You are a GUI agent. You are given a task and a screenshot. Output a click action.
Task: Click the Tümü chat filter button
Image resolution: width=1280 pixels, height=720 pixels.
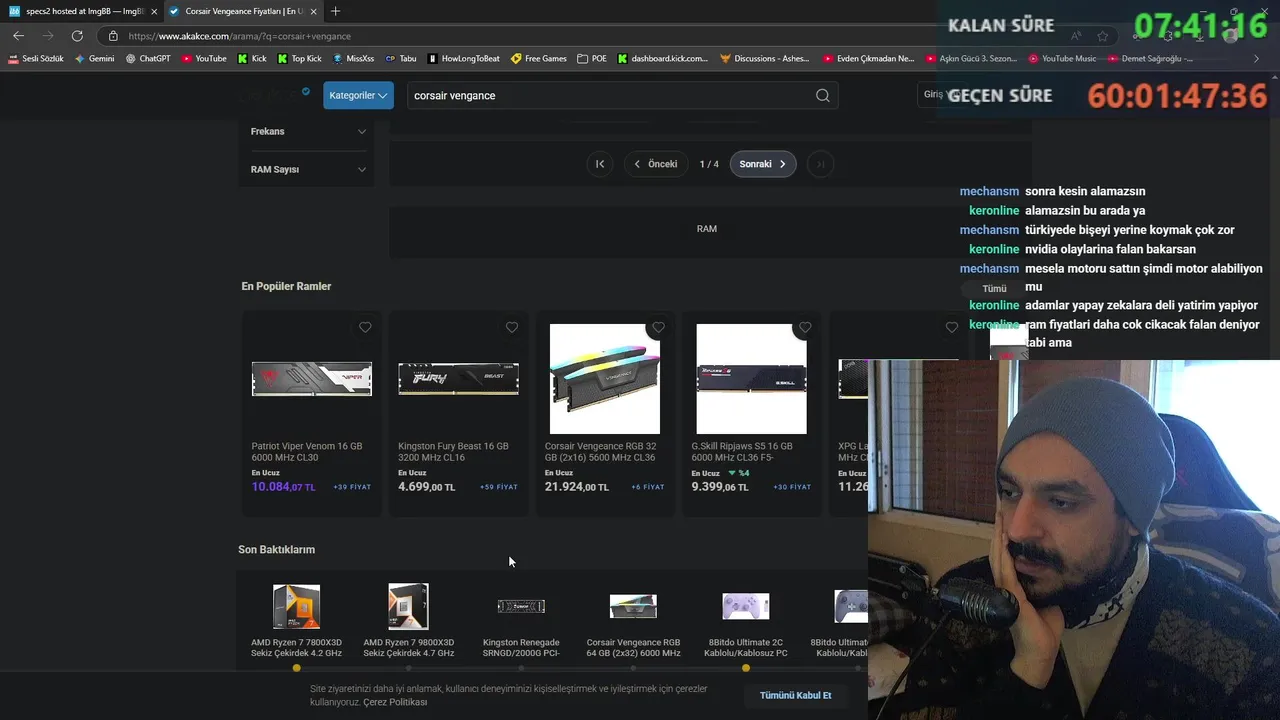[x=994, y=288]
